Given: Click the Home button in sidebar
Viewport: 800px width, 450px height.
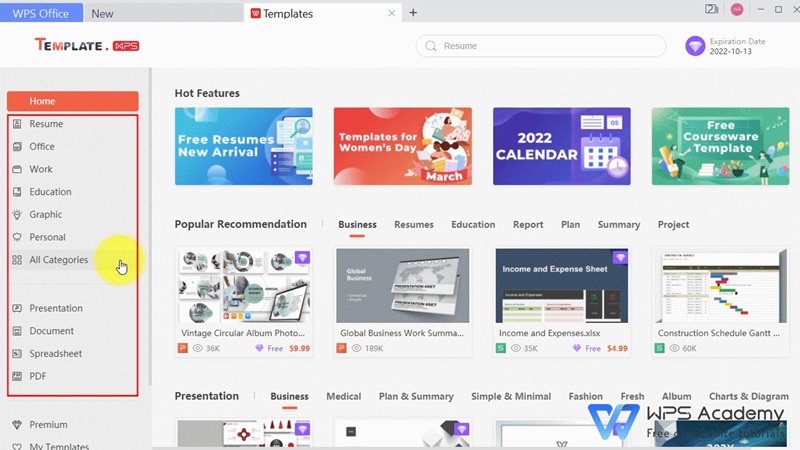Looking at the screenshot, I should tap(72, 101).
